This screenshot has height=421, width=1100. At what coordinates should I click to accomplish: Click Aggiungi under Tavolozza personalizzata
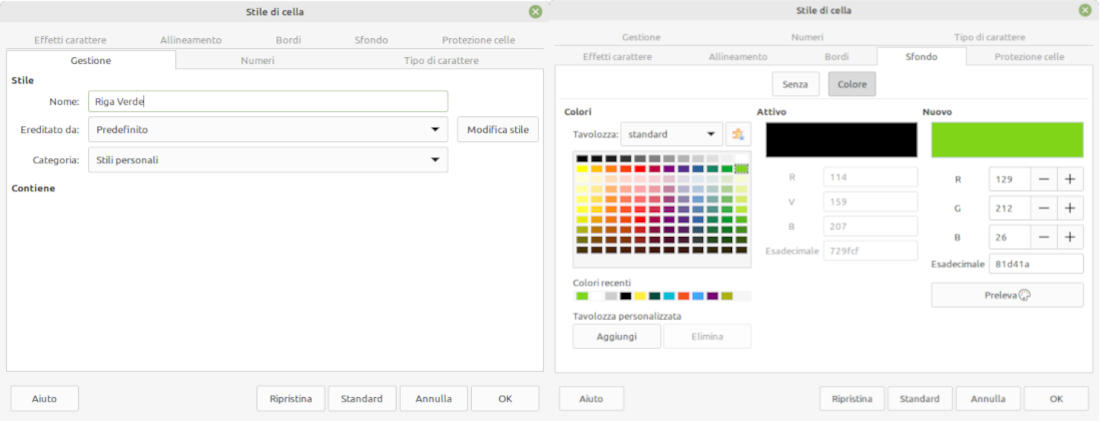click(617, 336)
